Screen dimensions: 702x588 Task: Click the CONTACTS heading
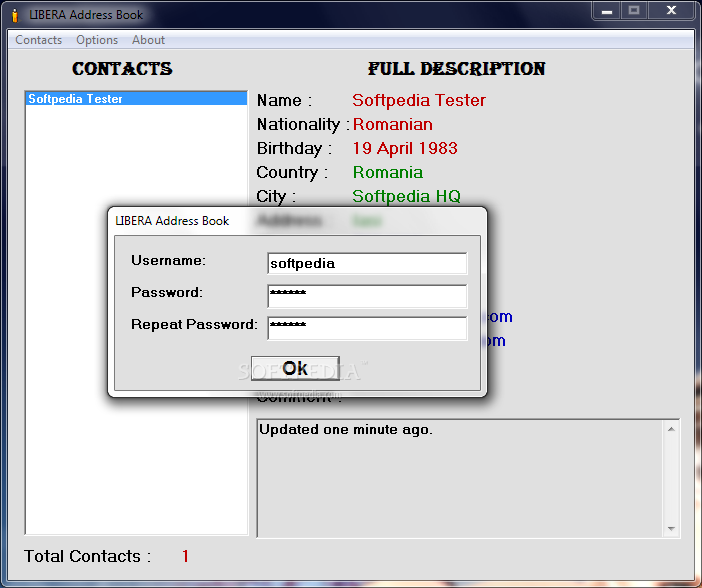(x=122, y=69)
